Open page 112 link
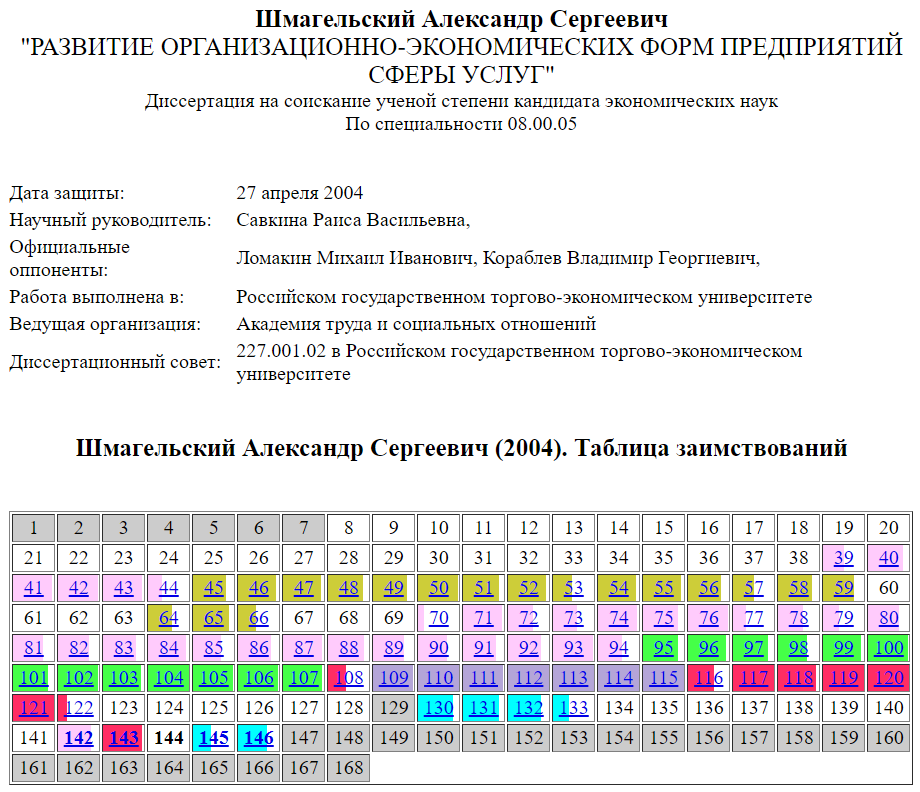This screenshot has height=792, width=920. 529,677
